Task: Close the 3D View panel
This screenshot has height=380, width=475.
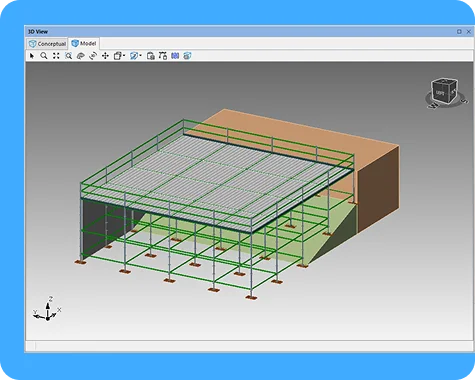Action: pyautogui.click(x=468, y=32)
